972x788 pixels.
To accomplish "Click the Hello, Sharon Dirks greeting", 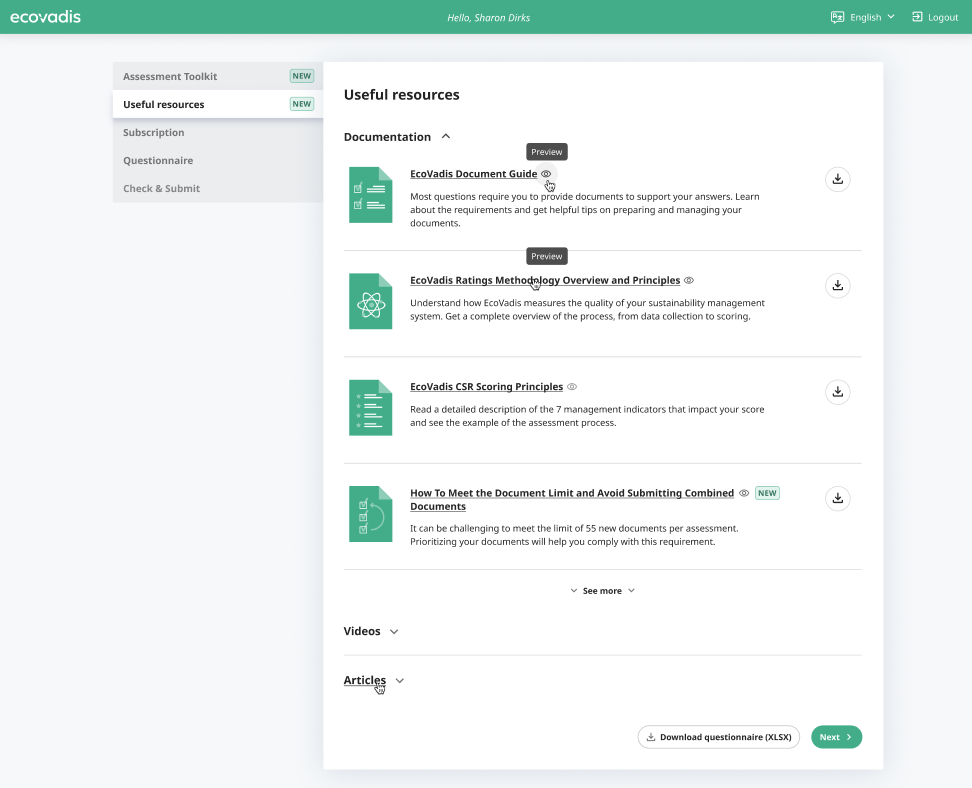I will (x=488, y=17).
